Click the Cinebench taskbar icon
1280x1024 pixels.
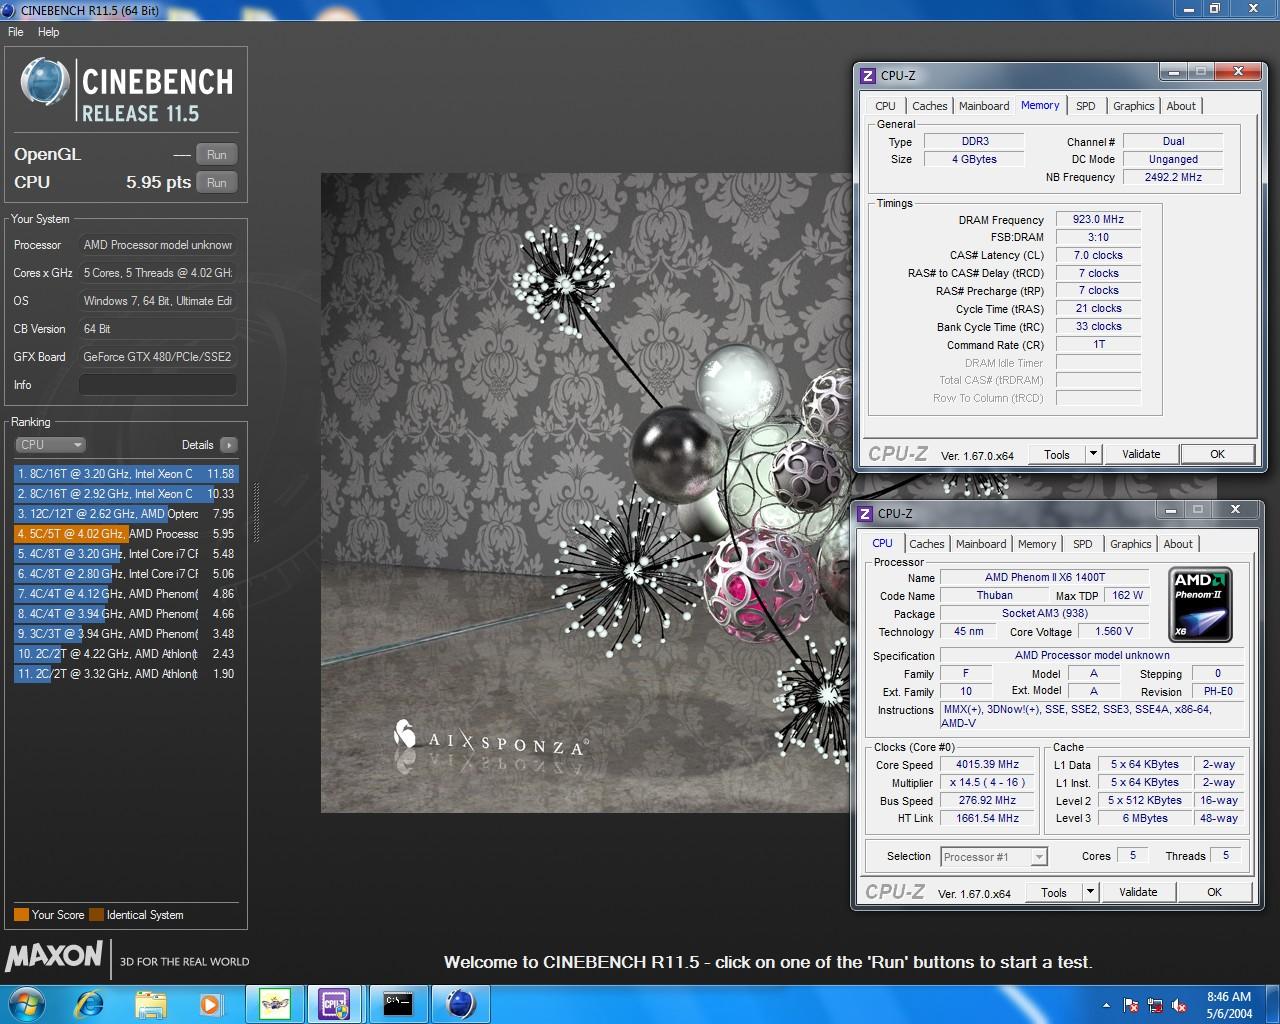point(461,1003)
